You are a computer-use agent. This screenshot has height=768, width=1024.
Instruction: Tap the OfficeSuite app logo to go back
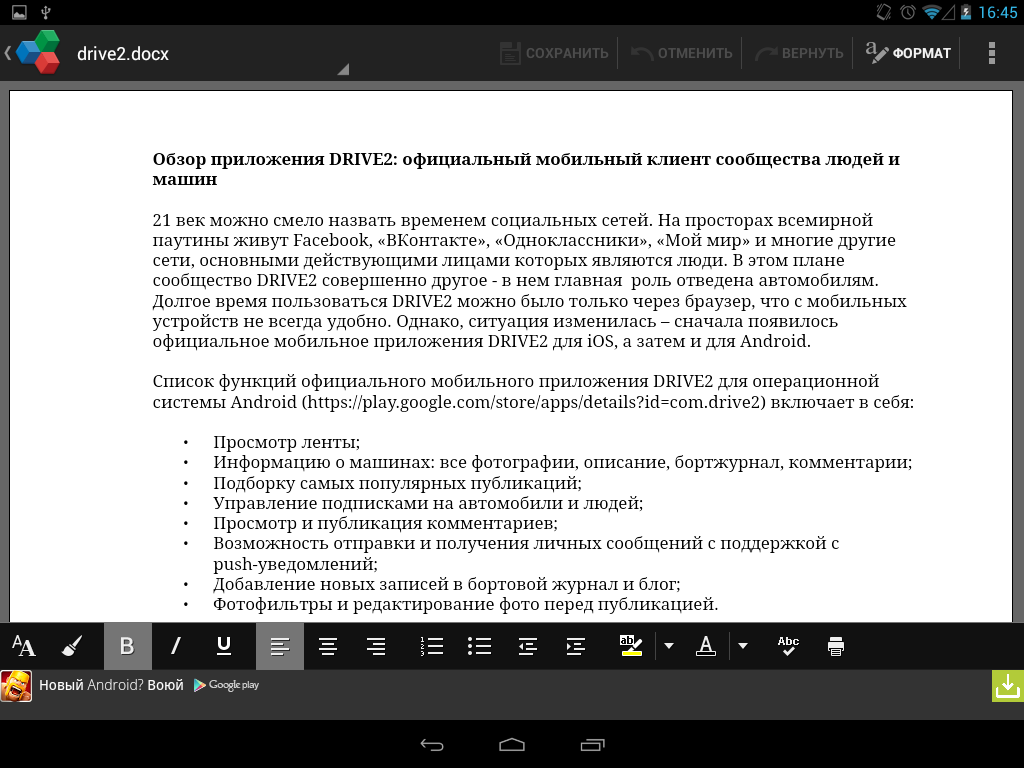37,53
